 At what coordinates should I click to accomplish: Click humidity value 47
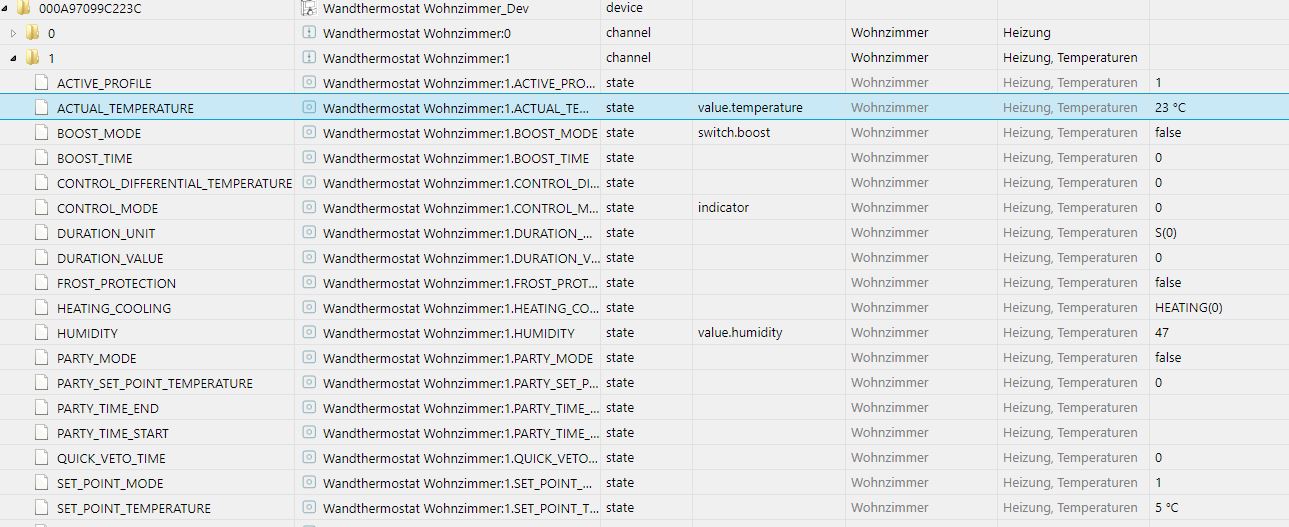tap(1162, 332)
